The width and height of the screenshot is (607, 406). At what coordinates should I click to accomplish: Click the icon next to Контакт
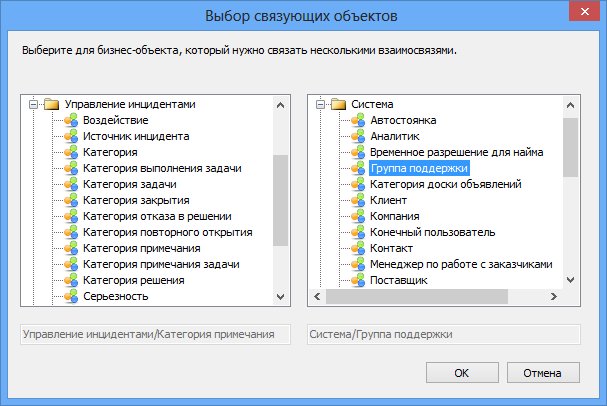(x=358, y=248)
